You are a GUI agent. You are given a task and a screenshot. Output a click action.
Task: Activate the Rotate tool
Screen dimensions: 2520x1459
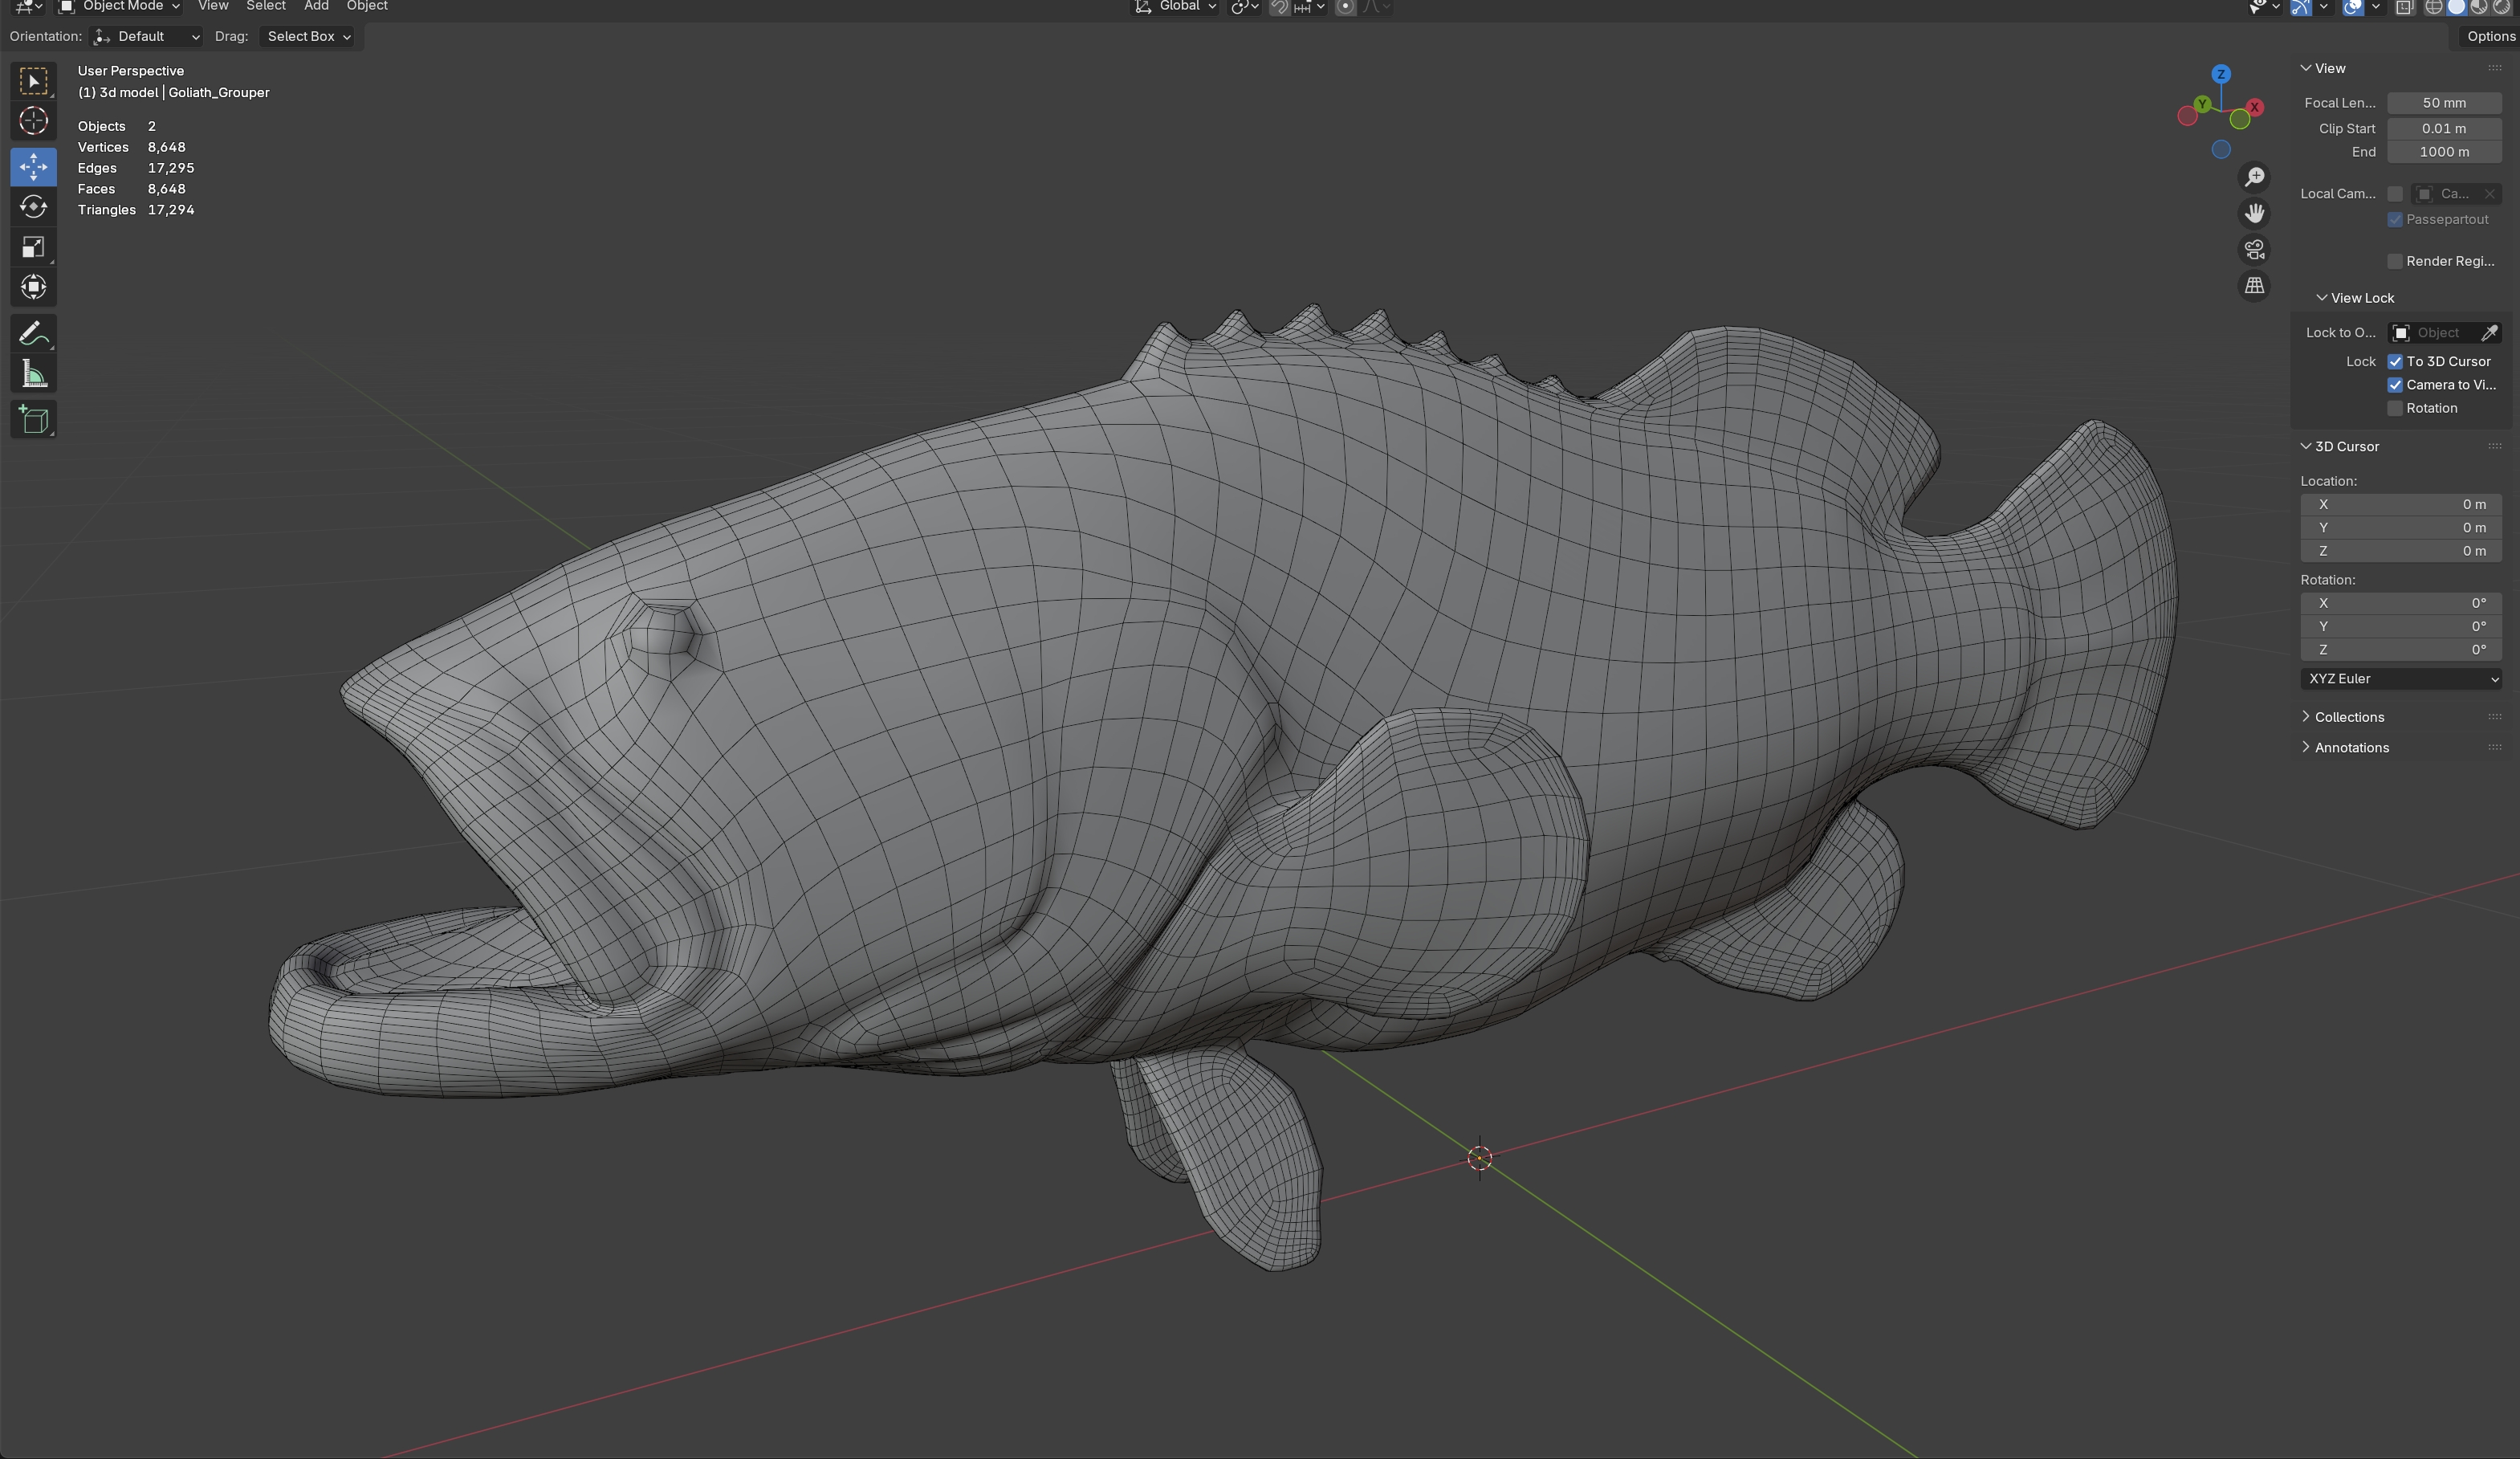click(x=33, y=206)
